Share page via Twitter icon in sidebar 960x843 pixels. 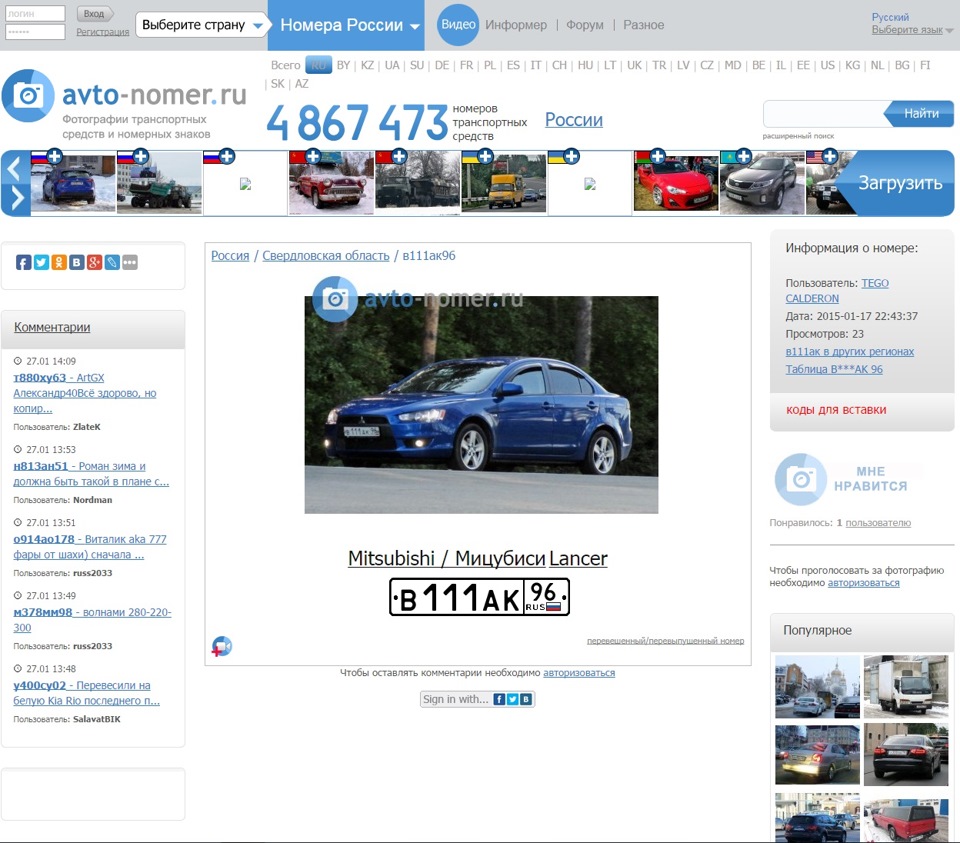pyautogui.click(x=41, y=263)
